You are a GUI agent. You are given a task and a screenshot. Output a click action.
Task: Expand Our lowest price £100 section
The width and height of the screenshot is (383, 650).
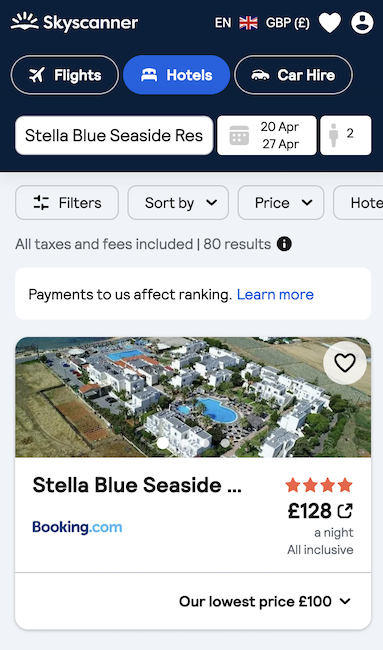click(265, 601)
